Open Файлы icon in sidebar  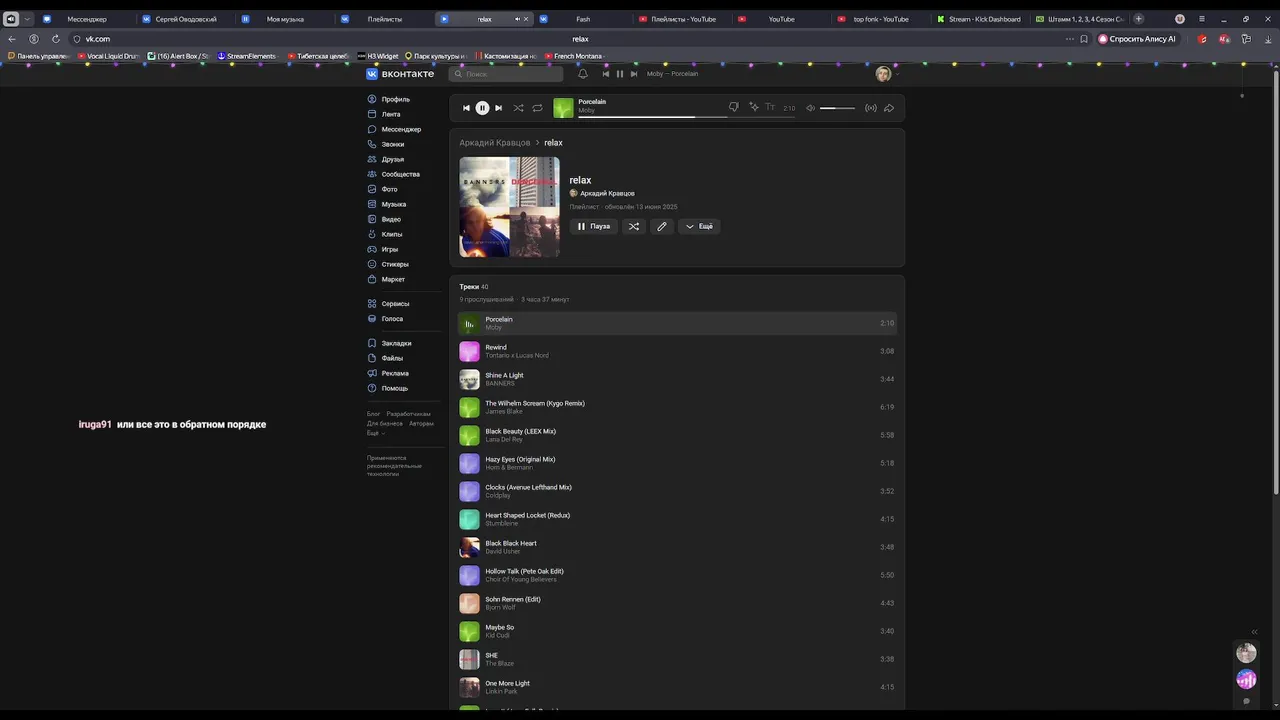pos(372,358)
